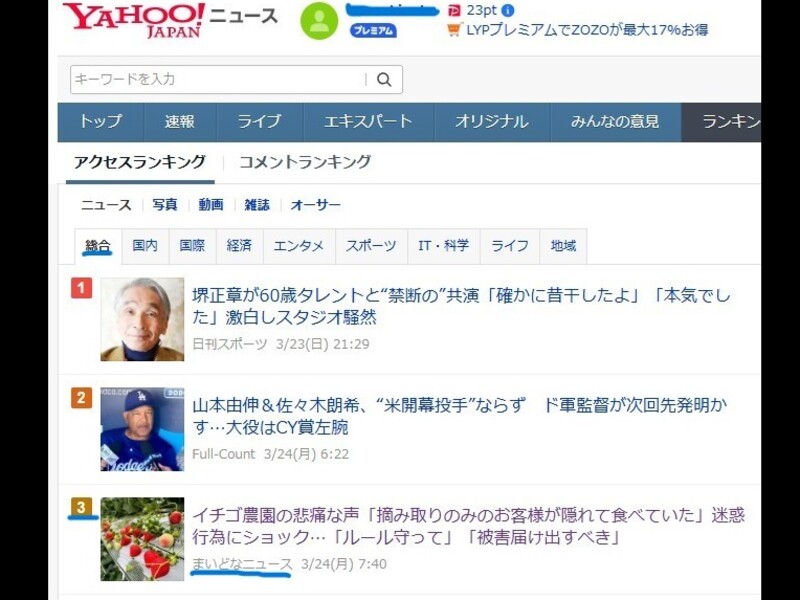The width and height of the screenshot is (800, 600).
Task: Switch to コメントランキング tab
Action: 305,162
